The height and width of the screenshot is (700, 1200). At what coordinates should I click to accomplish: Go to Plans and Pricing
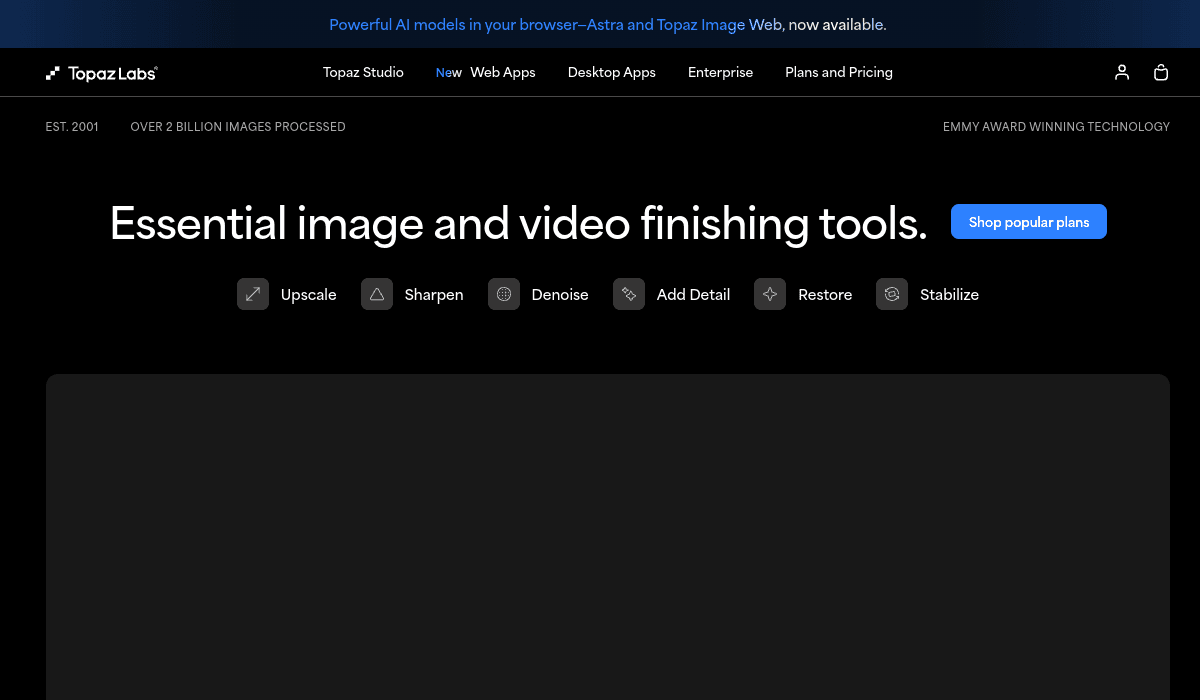click(x=839, y=72)
